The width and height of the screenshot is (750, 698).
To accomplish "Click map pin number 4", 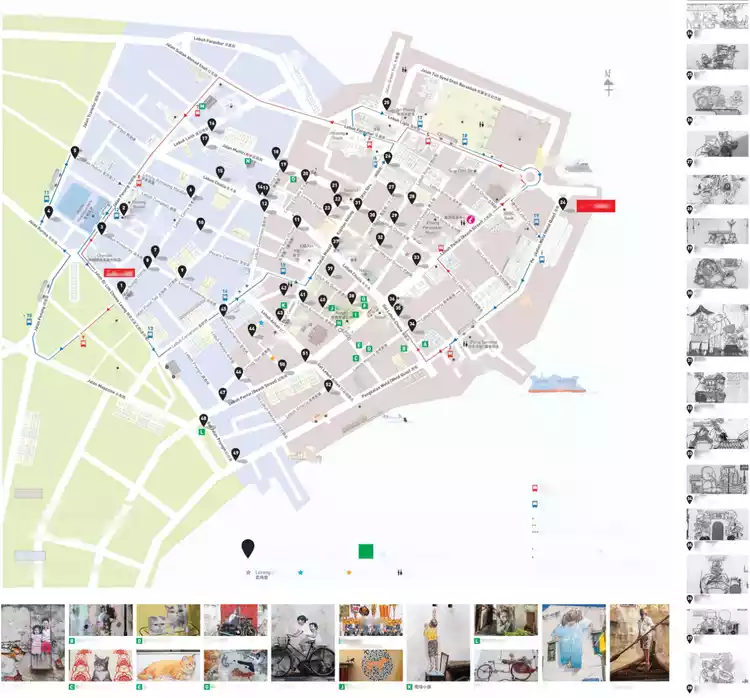I will click(x=49, y=211).
